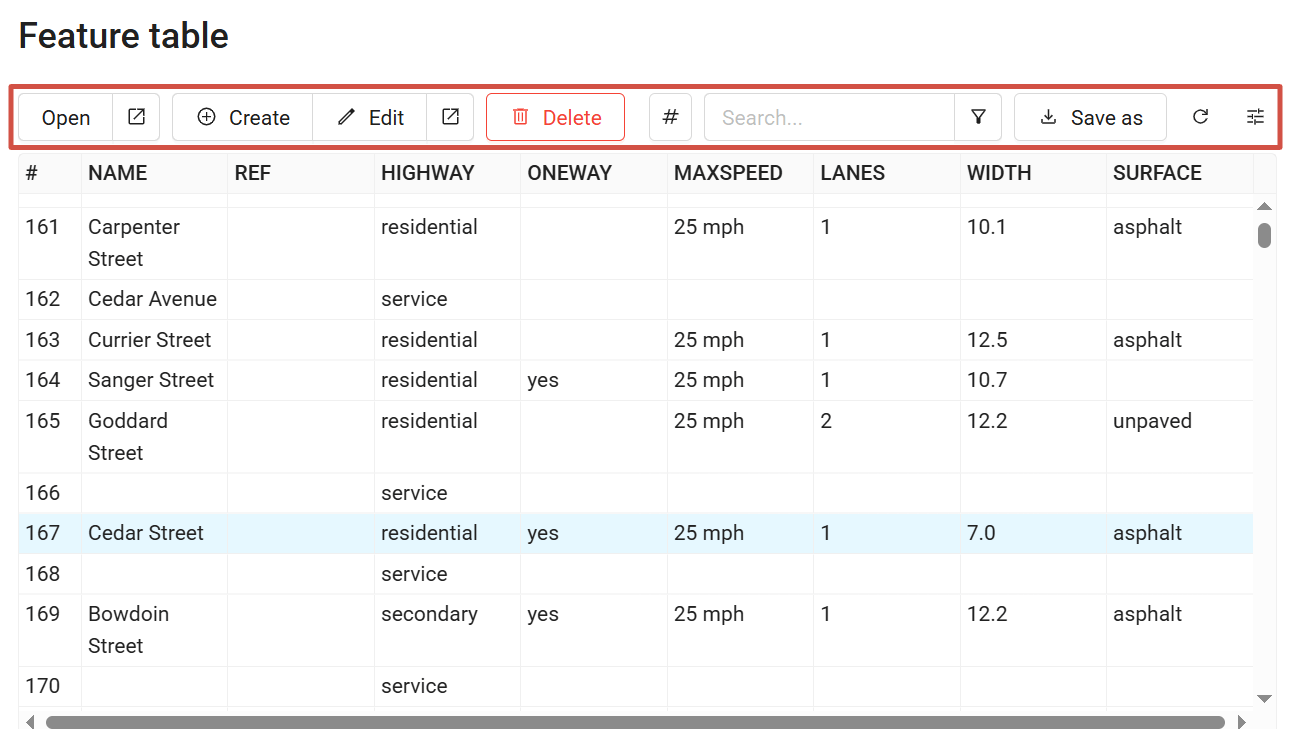Open the filter funnel icon

(978, 117)
